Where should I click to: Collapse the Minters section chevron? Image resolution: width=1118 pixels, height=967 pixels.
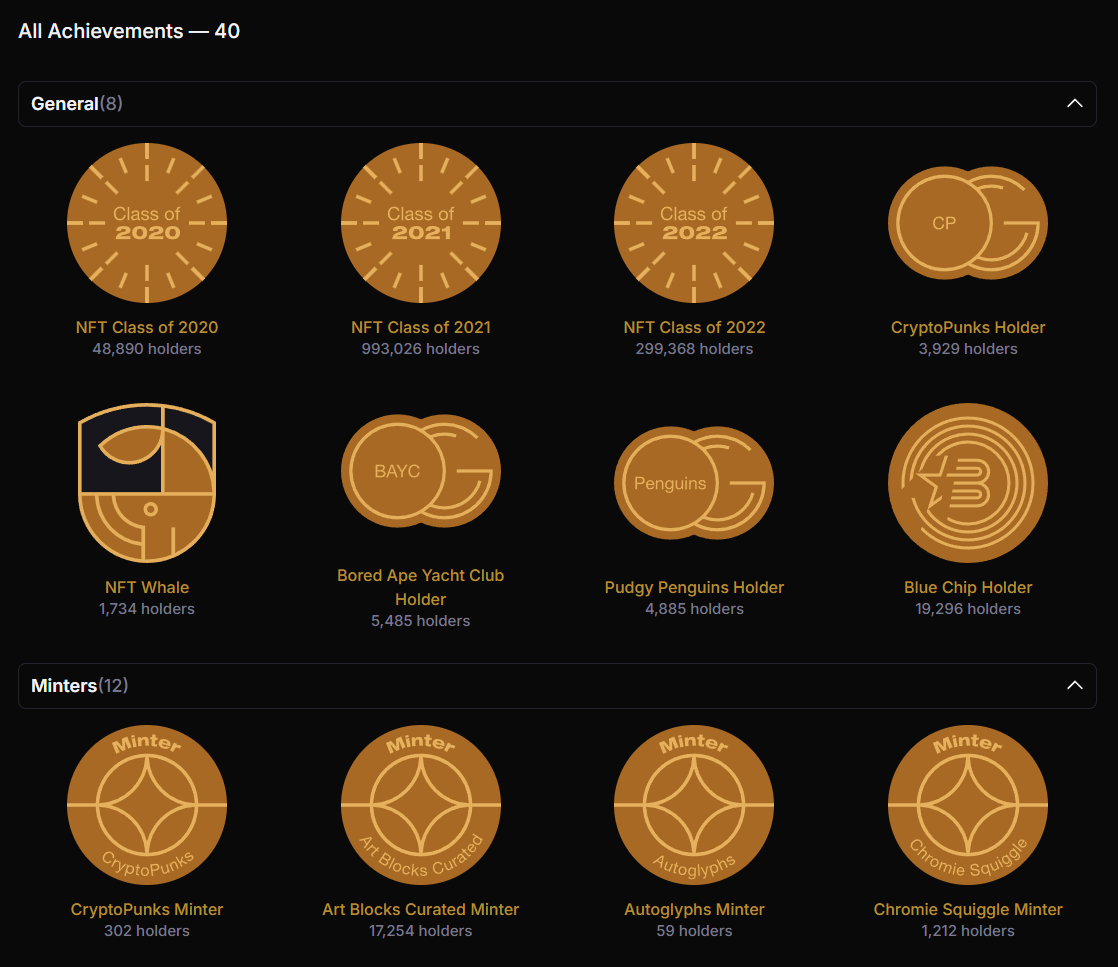(x=1074, y=686)
